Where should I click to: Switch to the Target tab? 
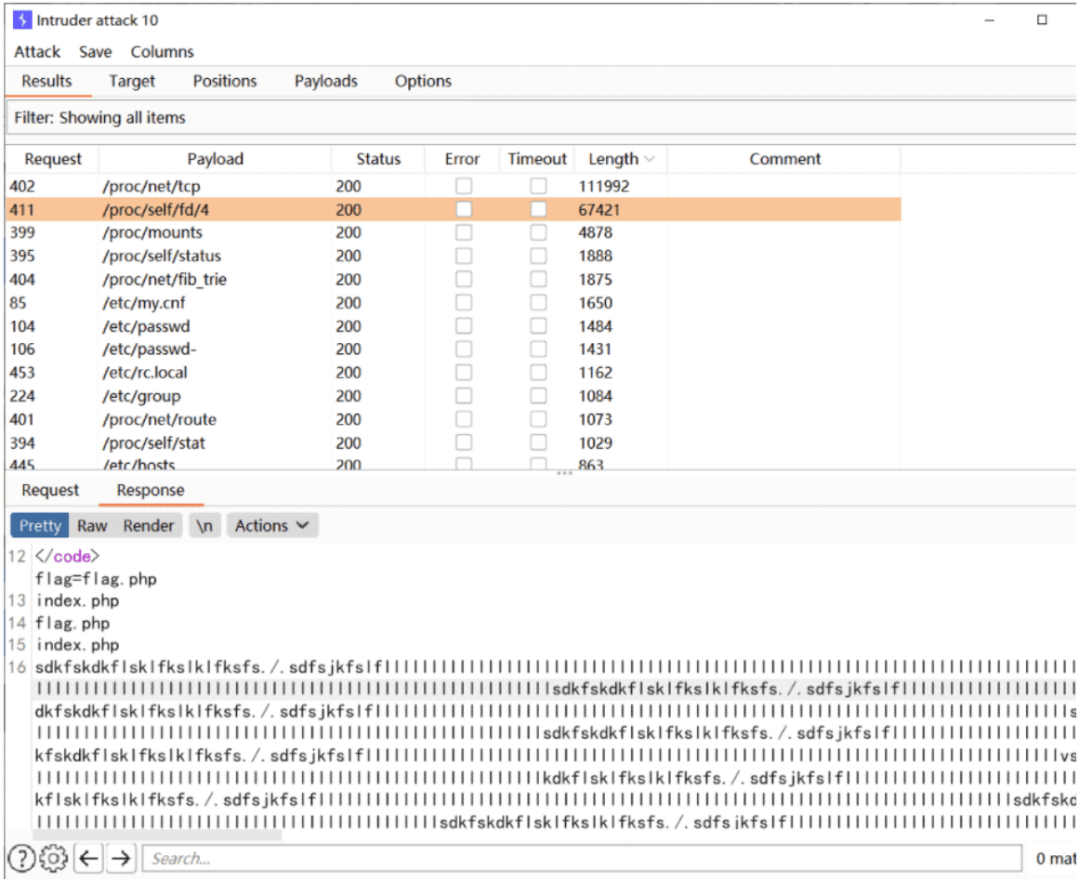click(x=132, y=81)
